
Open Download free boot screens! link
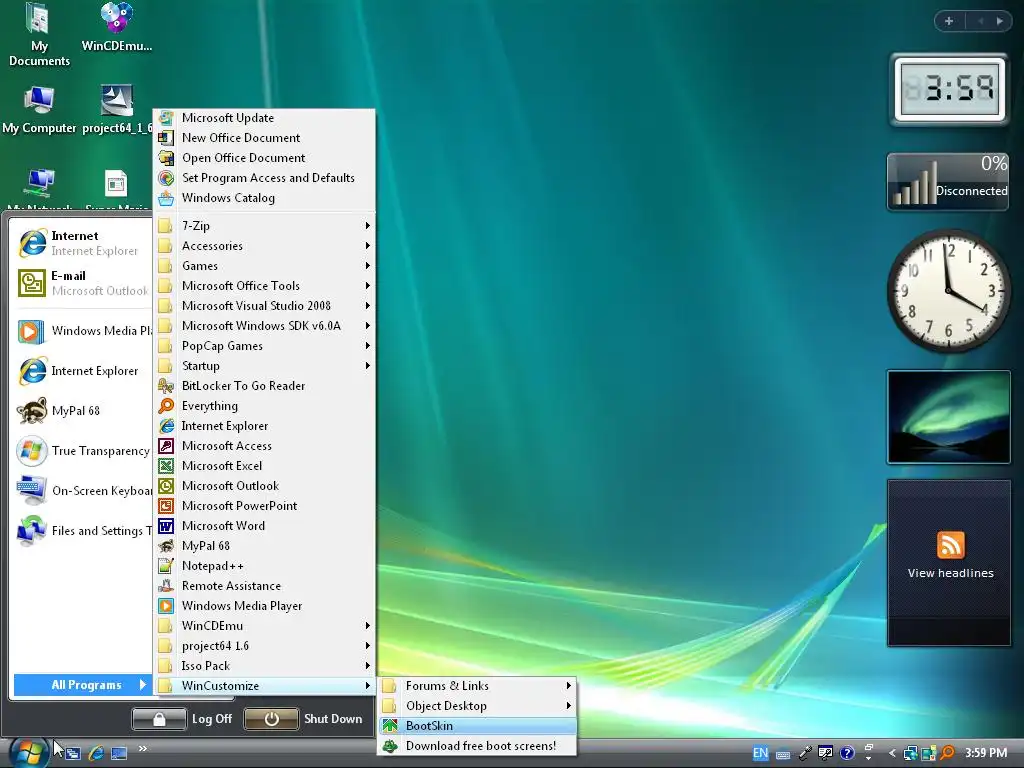coord(477,746)
